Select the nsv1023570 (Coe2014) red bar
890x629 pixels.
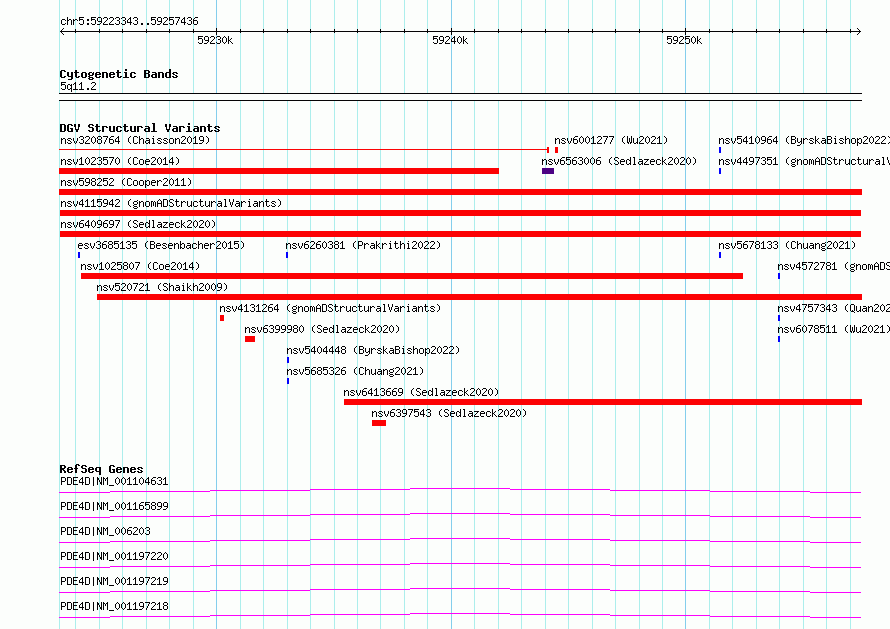point(279,171)
